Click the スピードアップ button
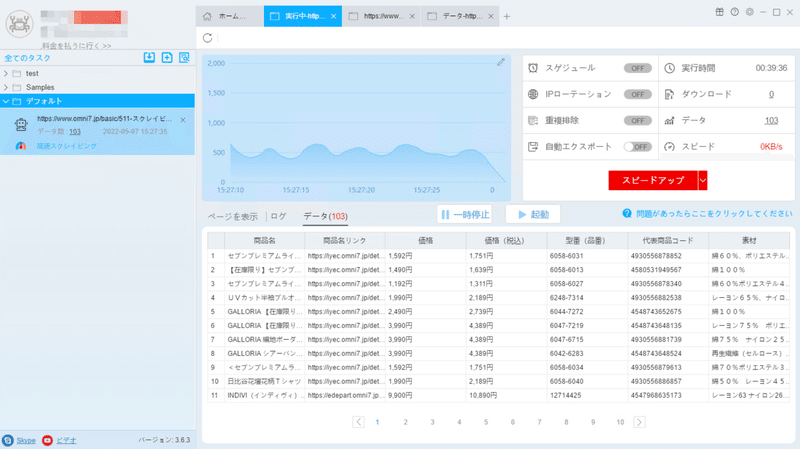 (653, 180)
